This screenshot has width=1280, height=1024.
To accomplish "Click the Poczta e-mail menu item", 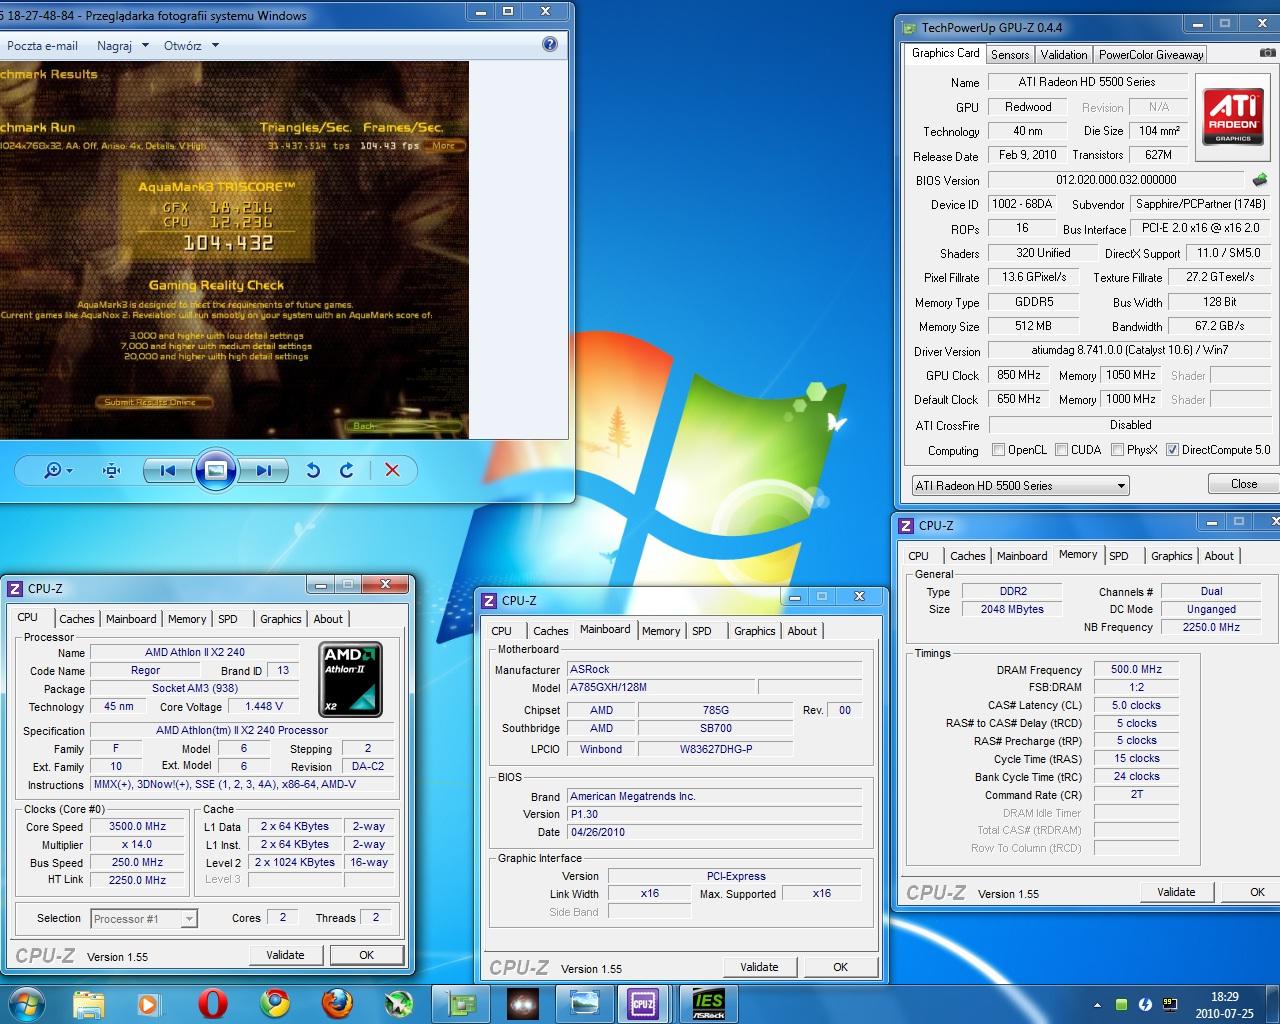I will (x=42, y=45).
